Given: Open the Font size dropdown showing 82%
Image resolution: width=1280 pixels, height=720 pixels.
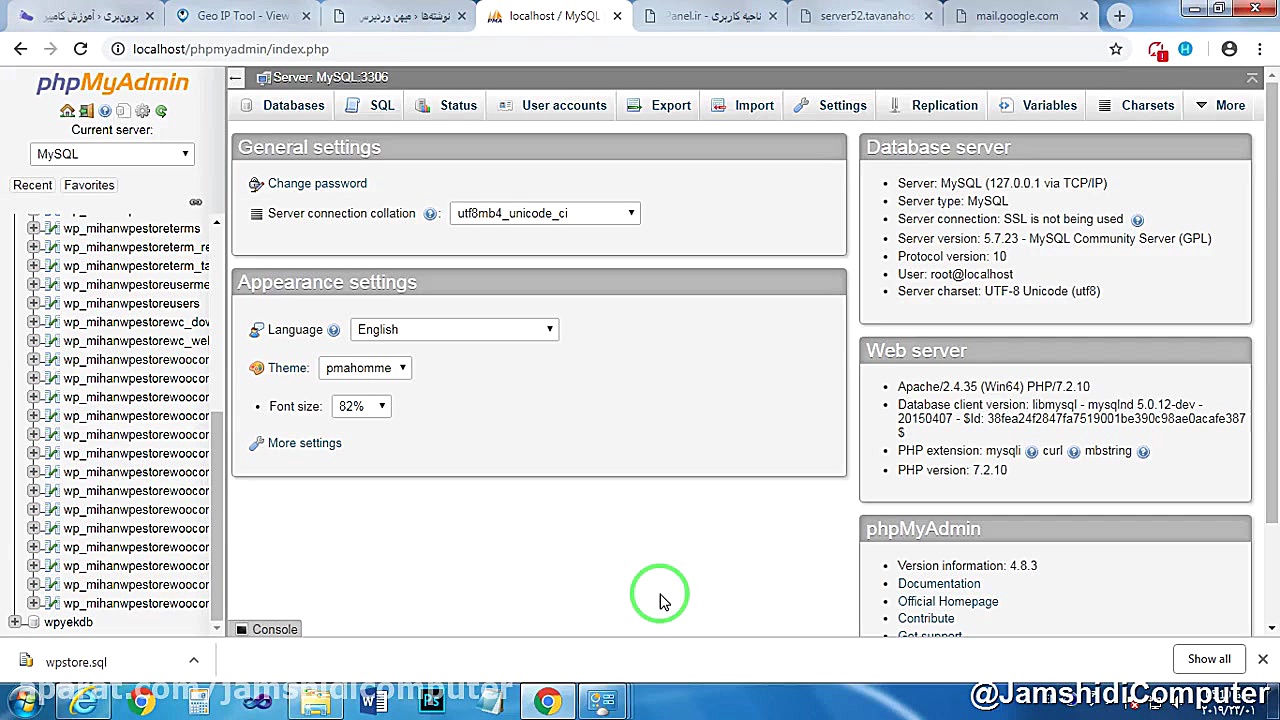Looking at the screenshot, I should (361, 406).
